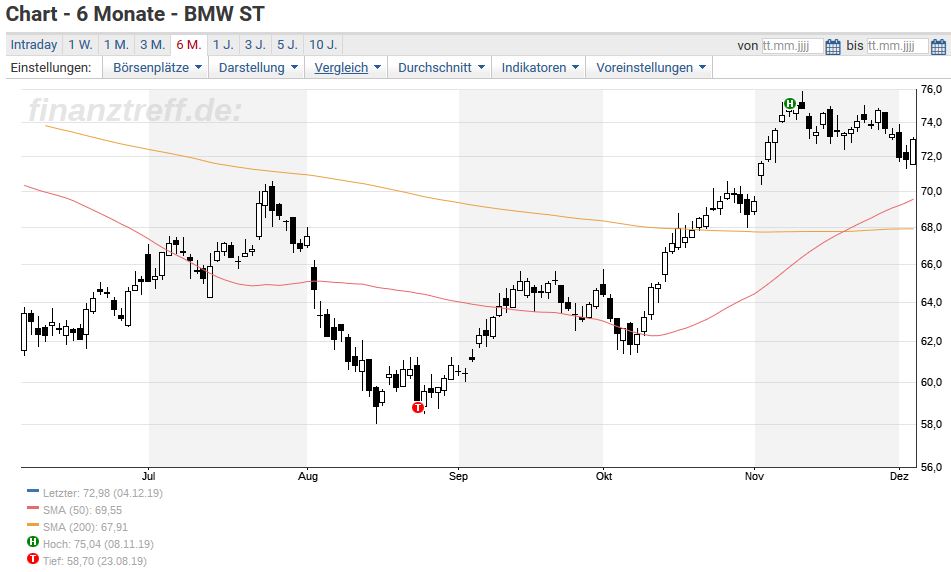Select the 1 M. time range tab

pos(116,45)
